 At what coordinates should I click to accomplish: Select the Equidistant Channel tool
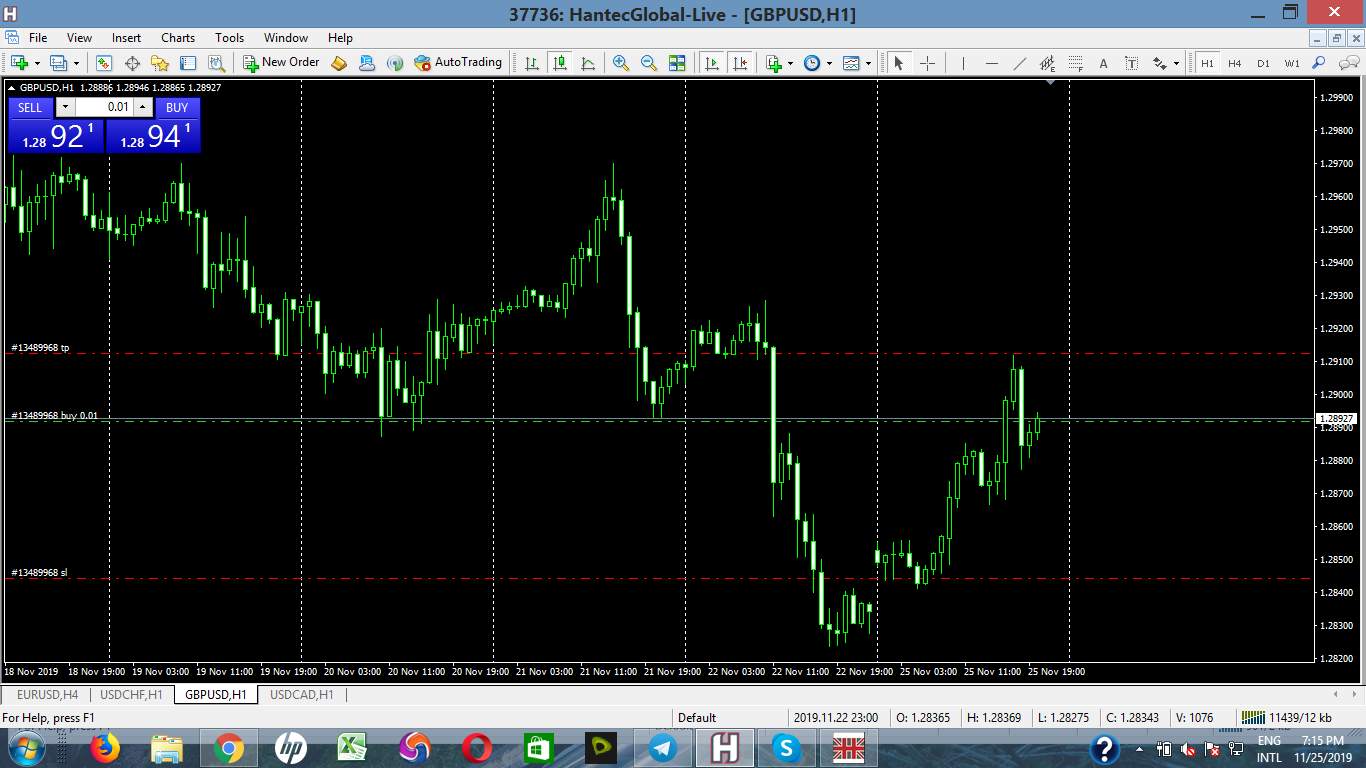[x=1047, y=63]
